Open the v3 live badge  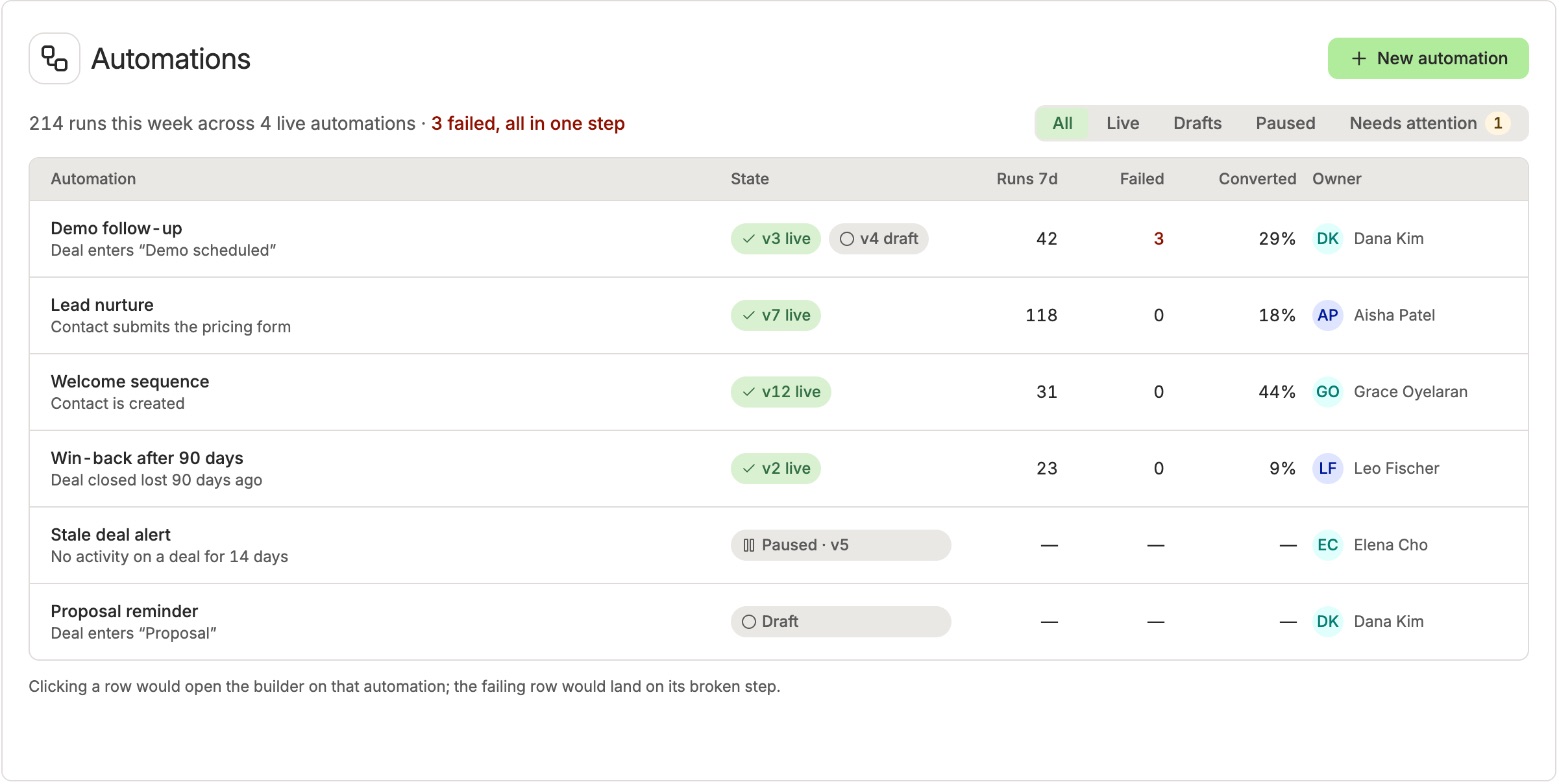776,239
